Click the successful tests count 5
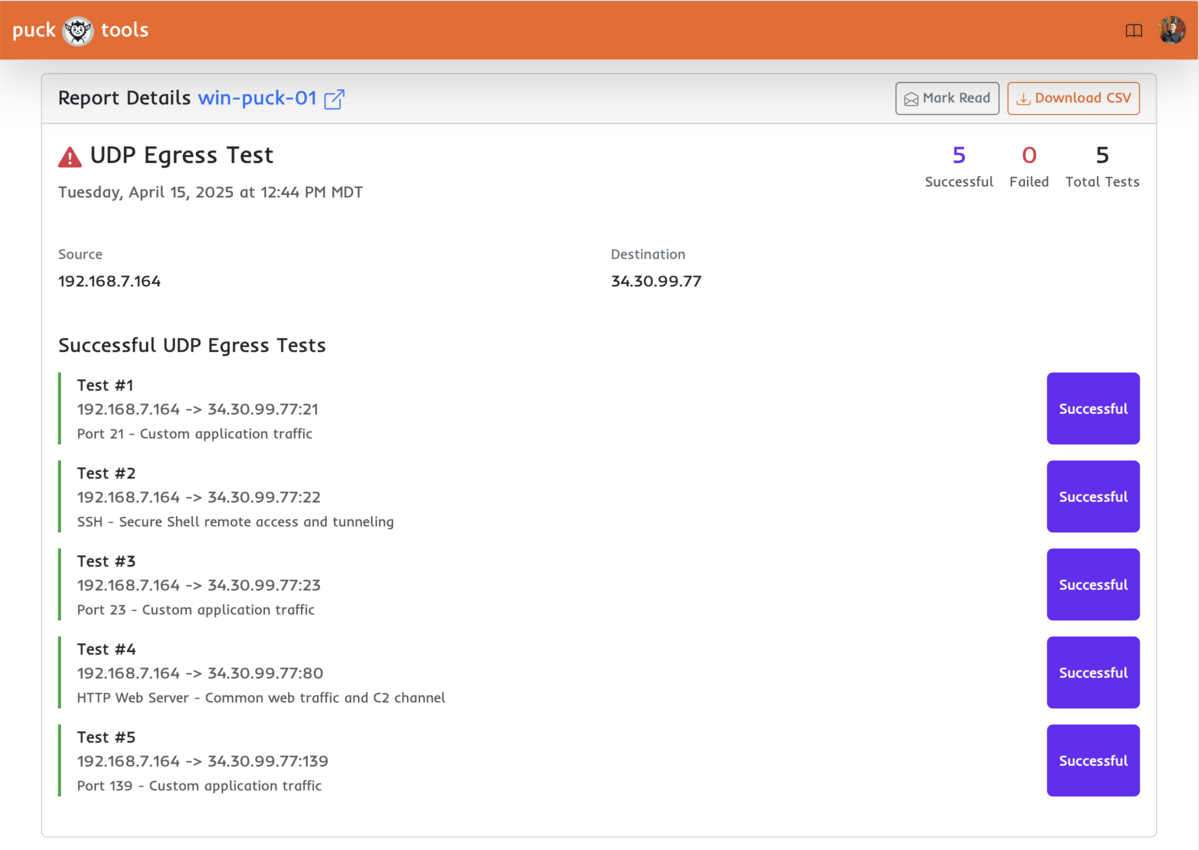This screenshot has width=1199, height=850. (x=958, y=155)
